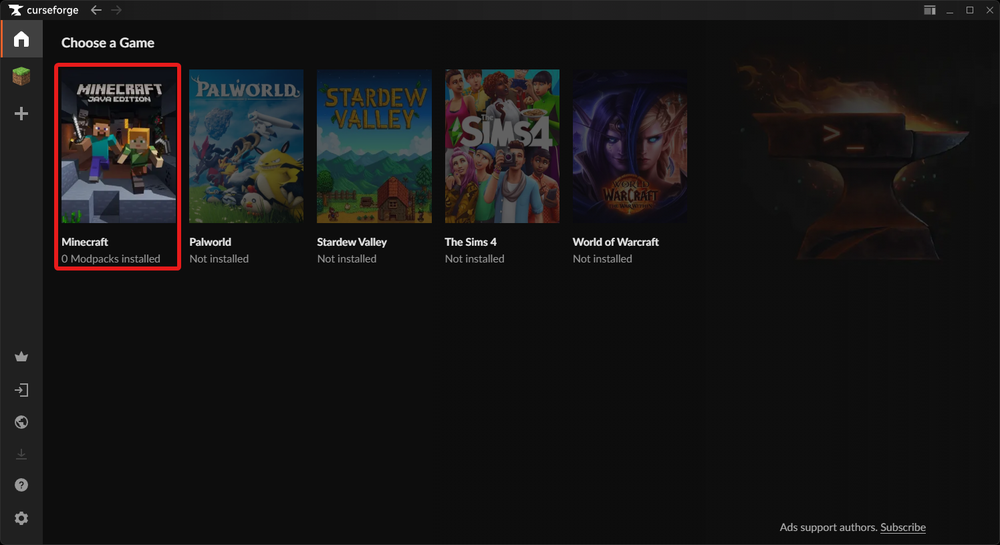Viewport: 1000px width, 545px height.
Task: Click the Subscribe link
Action: [903, 527]
